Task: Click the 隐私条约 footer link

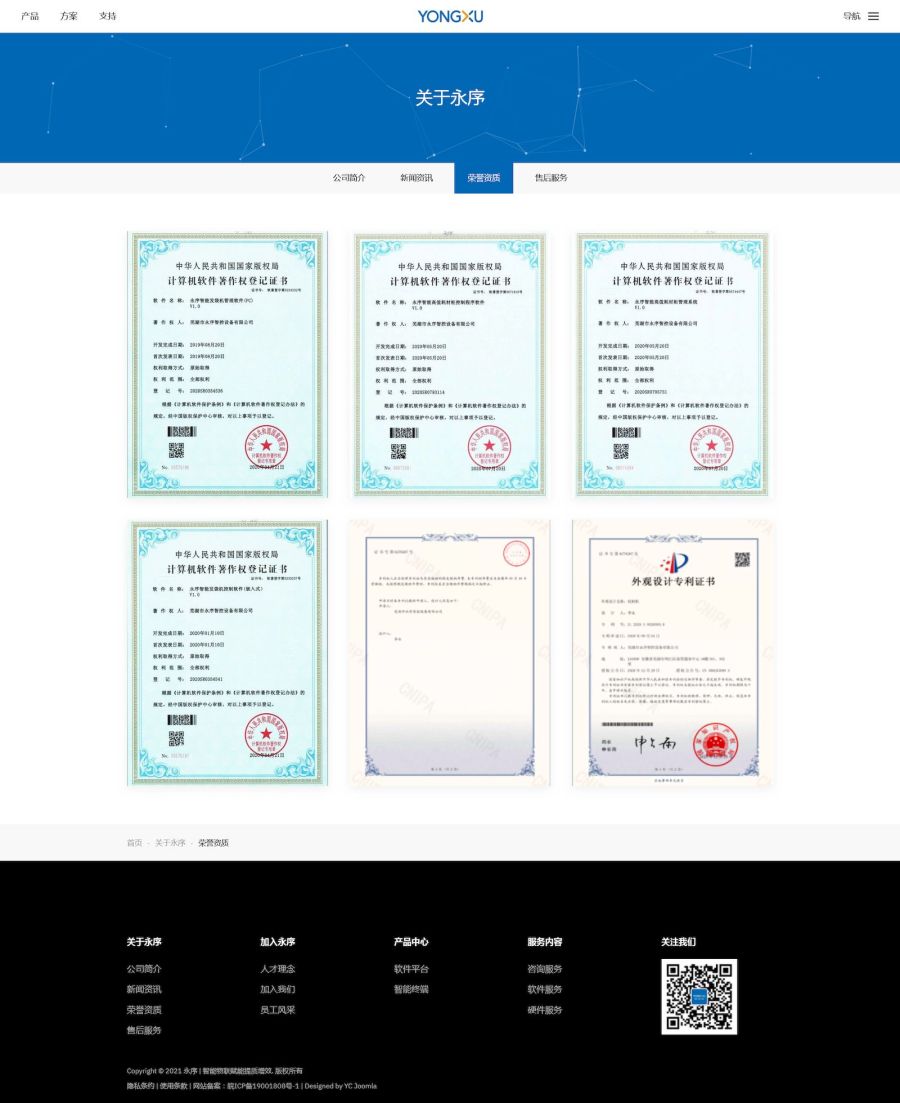Action: pyautogui.click(x=140, y=1086)
